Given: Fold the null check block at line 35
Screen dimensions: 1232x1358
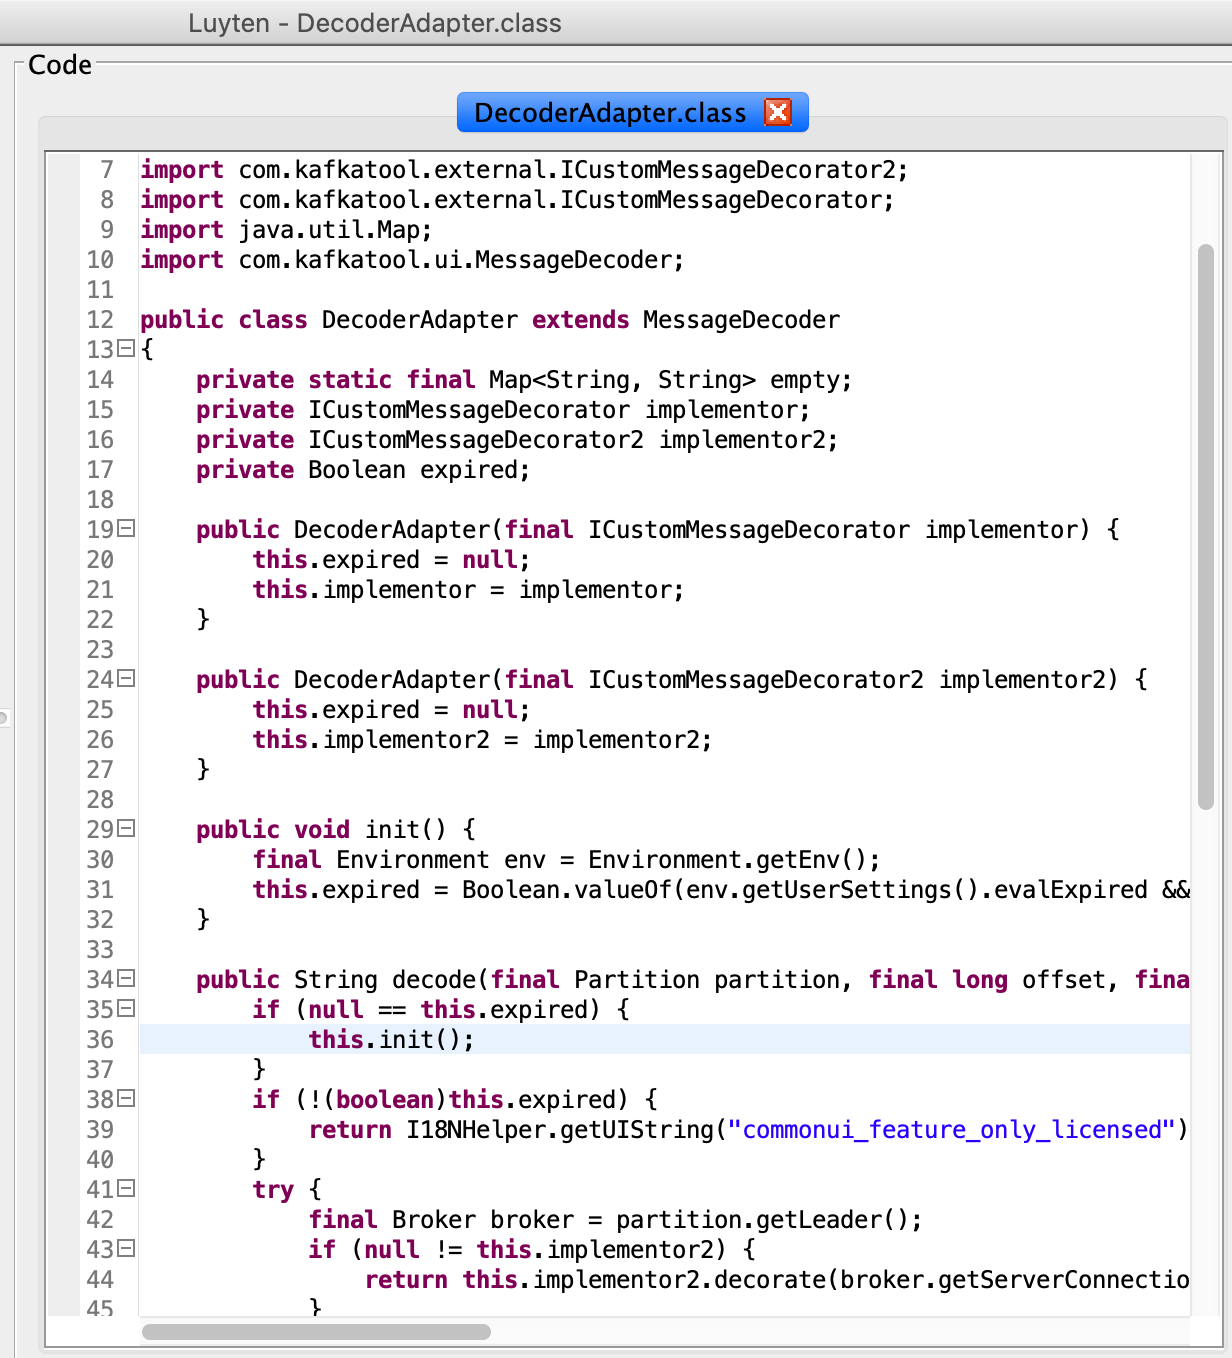Looking at the screenshot, I should [126, 1009].
